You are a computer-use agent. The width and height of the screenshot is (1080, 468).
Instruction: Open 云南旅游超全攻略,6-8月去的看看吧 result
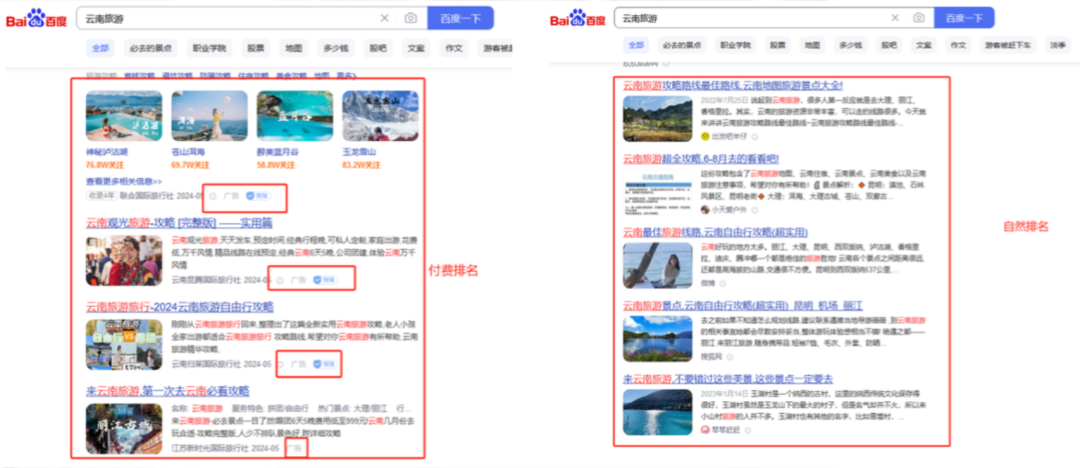(x=701, y=159)
